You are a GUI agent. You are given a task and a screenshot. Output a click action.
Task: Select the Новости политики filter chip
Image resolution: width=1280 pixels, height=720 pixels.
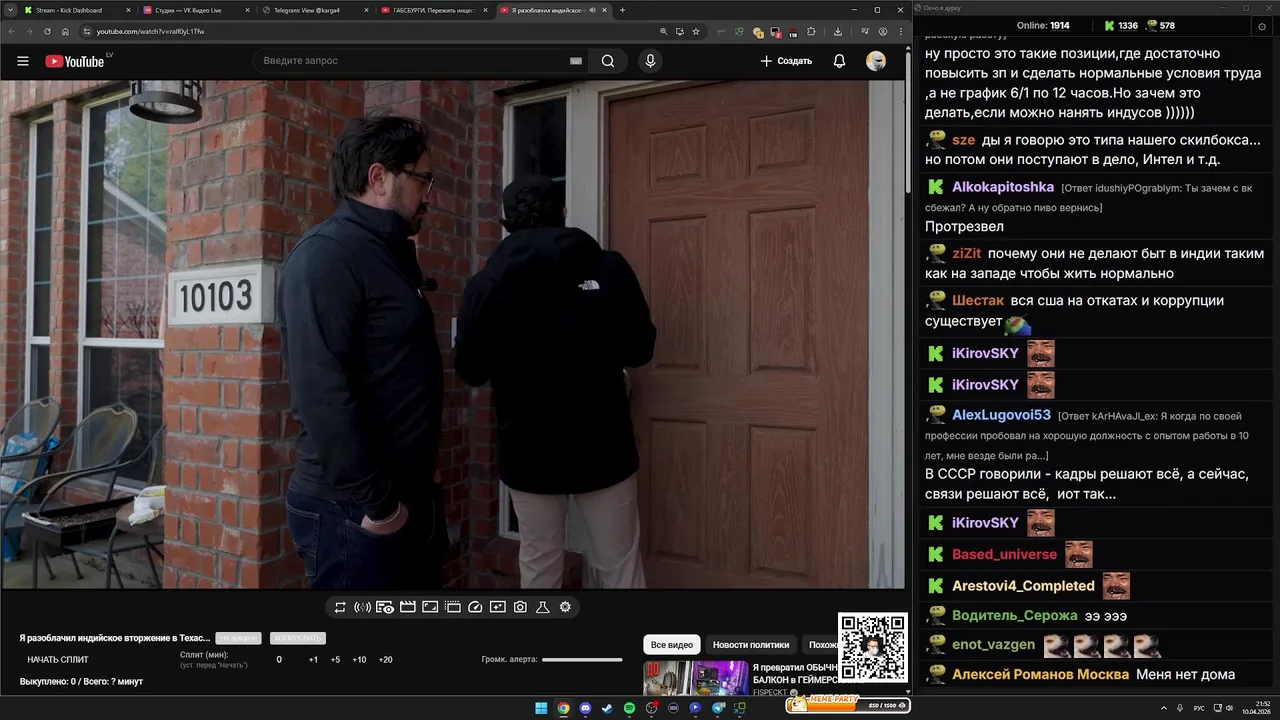point(751,645)
